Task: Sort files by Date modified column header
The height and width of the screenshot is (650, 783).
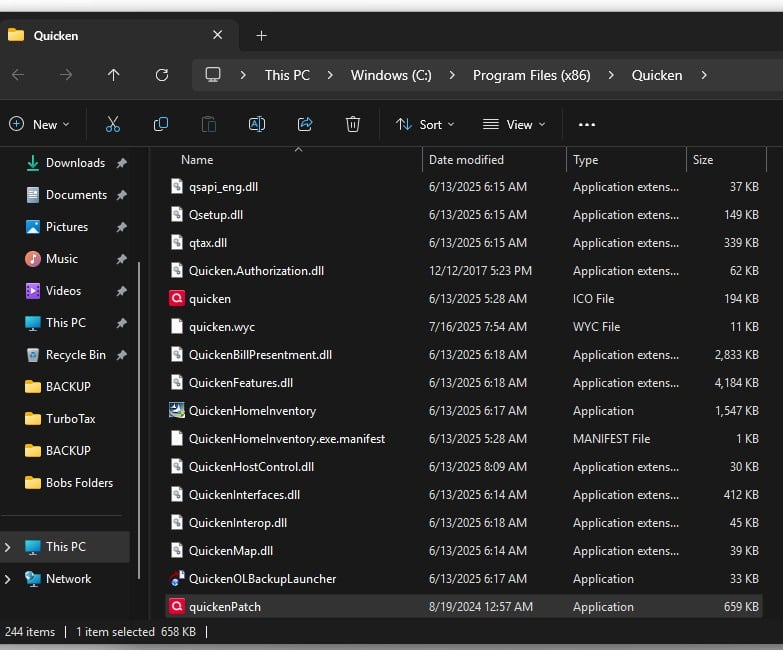Action: (466, 160)
